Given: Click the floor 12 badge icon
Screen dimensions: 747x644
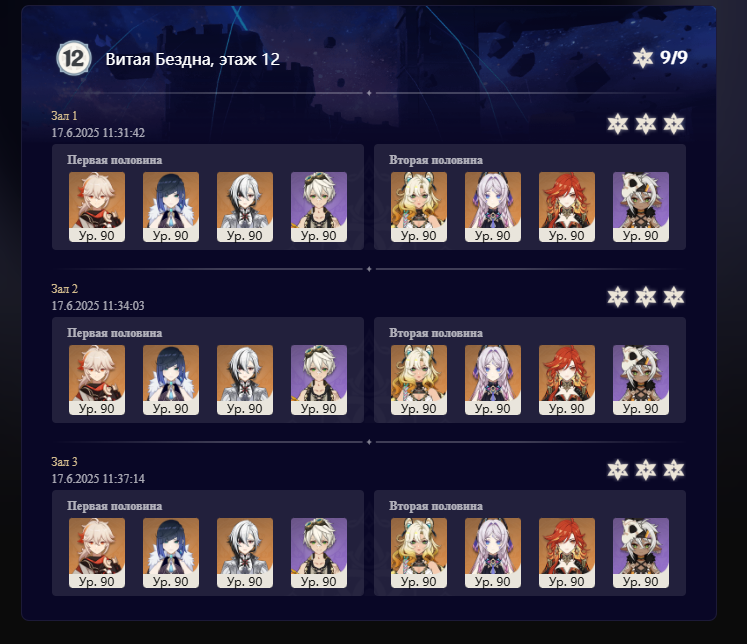Looking at the screenshot, I should click(73, 58).
